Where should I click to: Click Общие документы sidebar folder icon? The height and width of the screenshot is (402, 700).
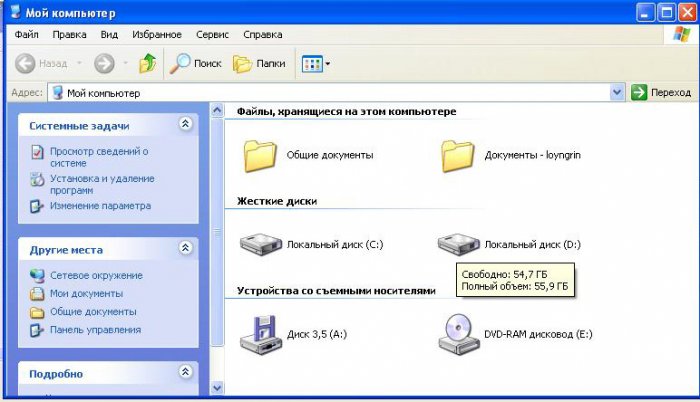point(37,312)
